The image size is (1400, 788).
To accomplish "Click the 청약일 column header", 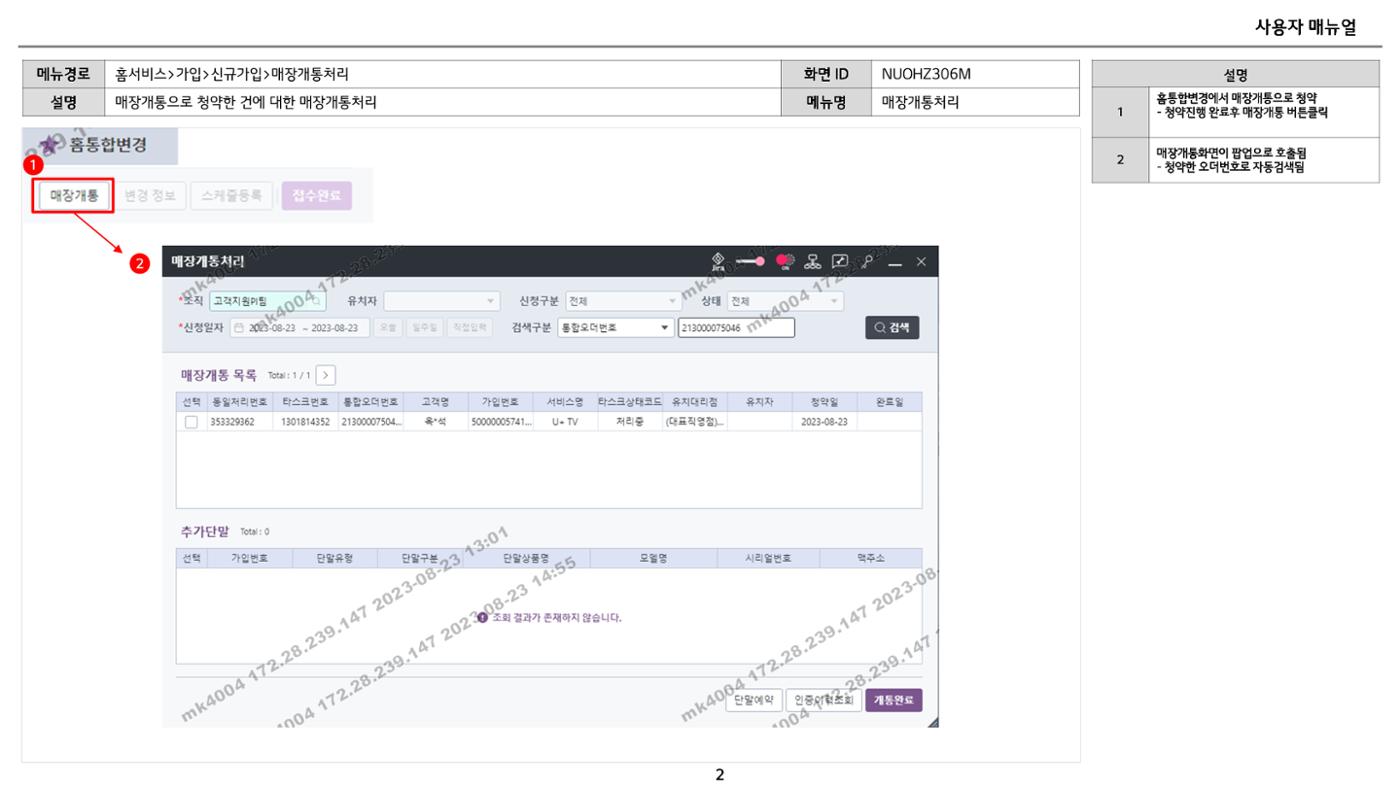I will tap(825, 402).
